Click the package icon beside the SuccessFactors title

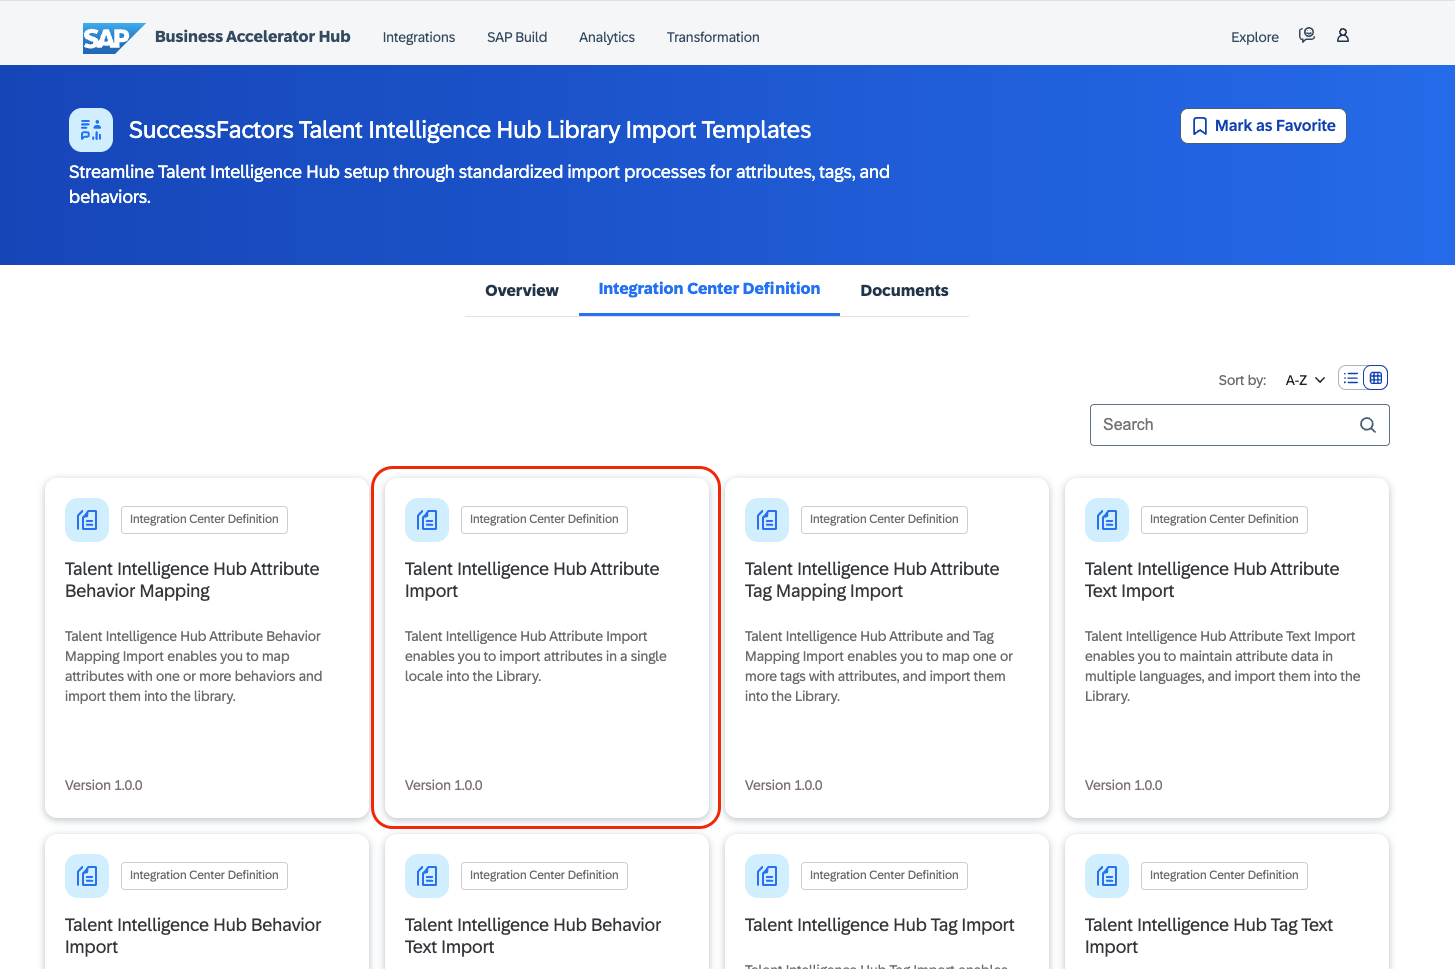tap(91, 130)
